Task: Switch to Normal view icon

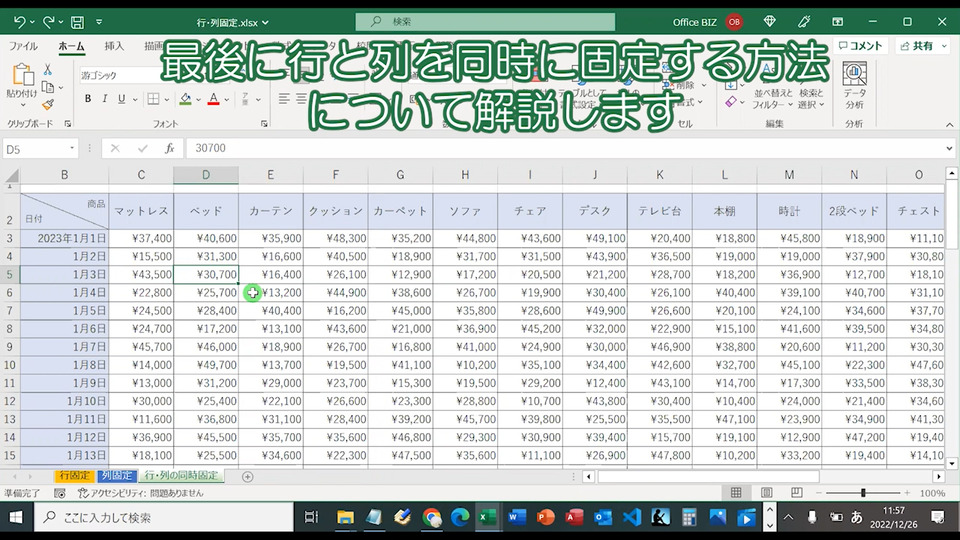Action: coord(736,492)
